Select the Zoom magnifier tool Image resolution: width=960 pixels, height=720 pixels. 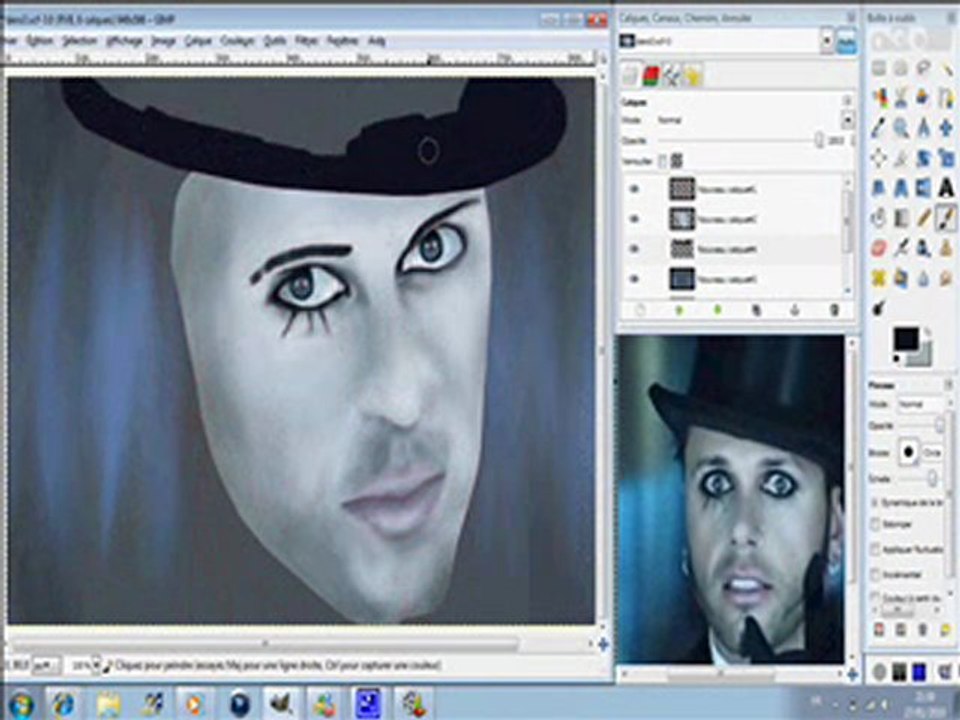click(901, 128)
